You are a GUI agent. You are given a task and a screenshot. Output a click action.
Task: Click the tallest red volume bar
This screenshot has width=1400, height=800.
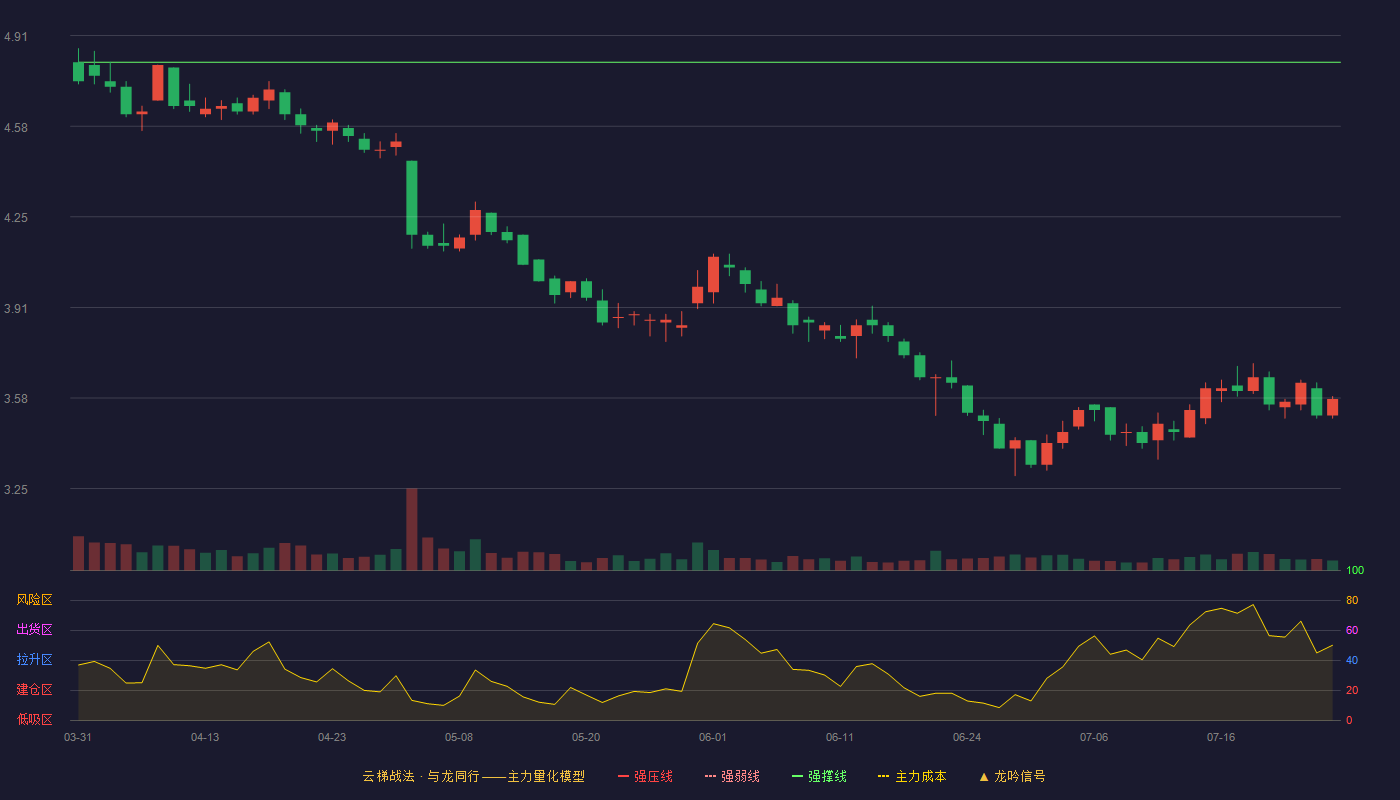coord(412,530)
